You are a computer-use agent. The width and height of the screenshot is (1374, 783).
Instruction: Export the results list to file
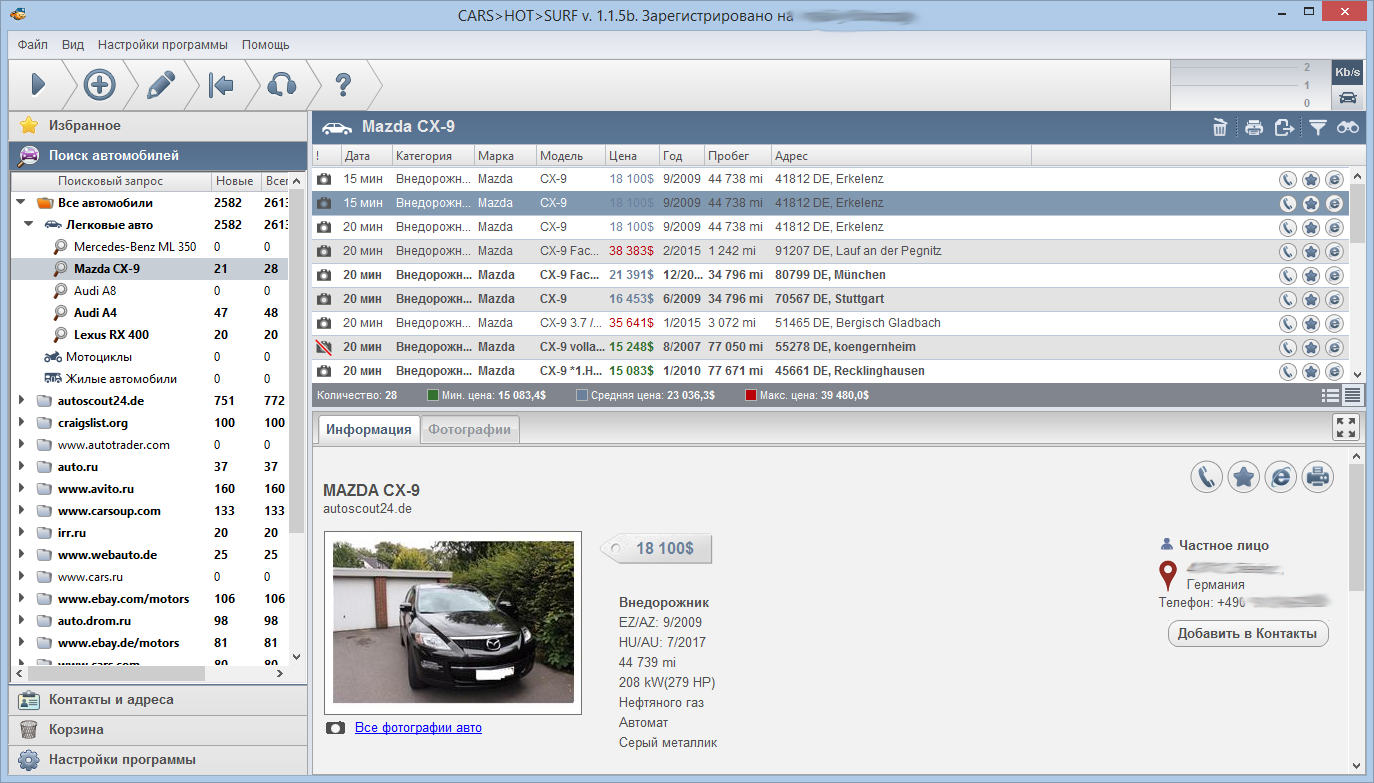pos(1285,127)
